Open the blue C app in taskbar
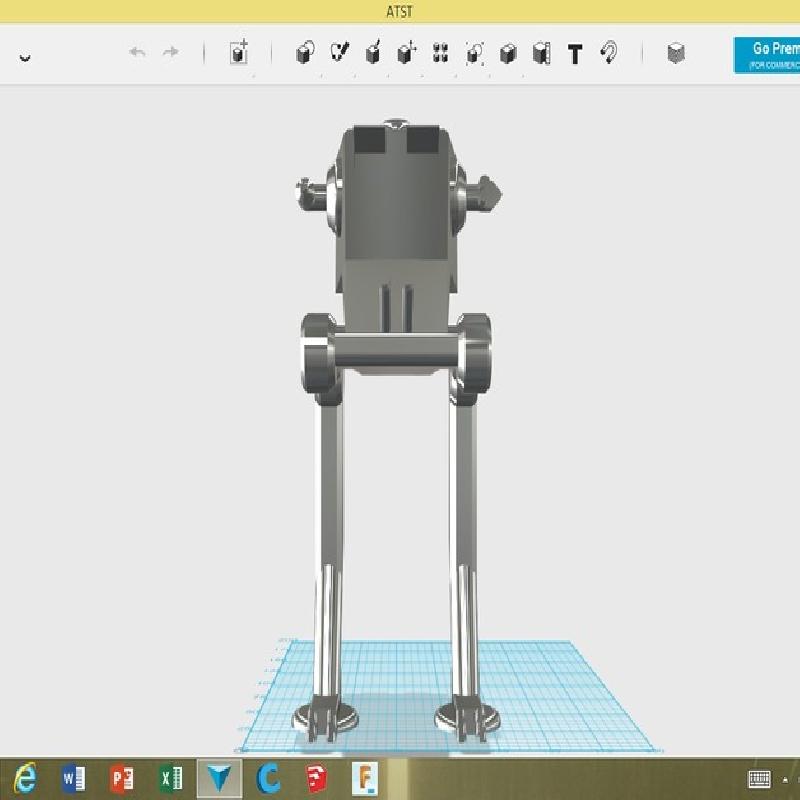 (x=268, y=779)
